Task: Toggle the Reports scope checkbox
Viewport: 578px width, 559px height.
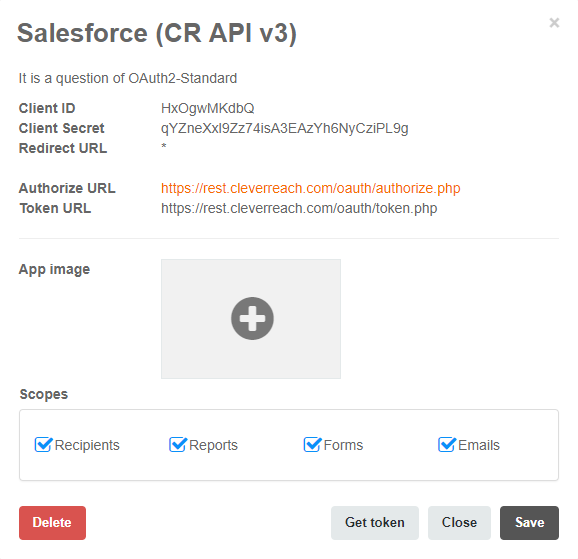Action: 178,444
